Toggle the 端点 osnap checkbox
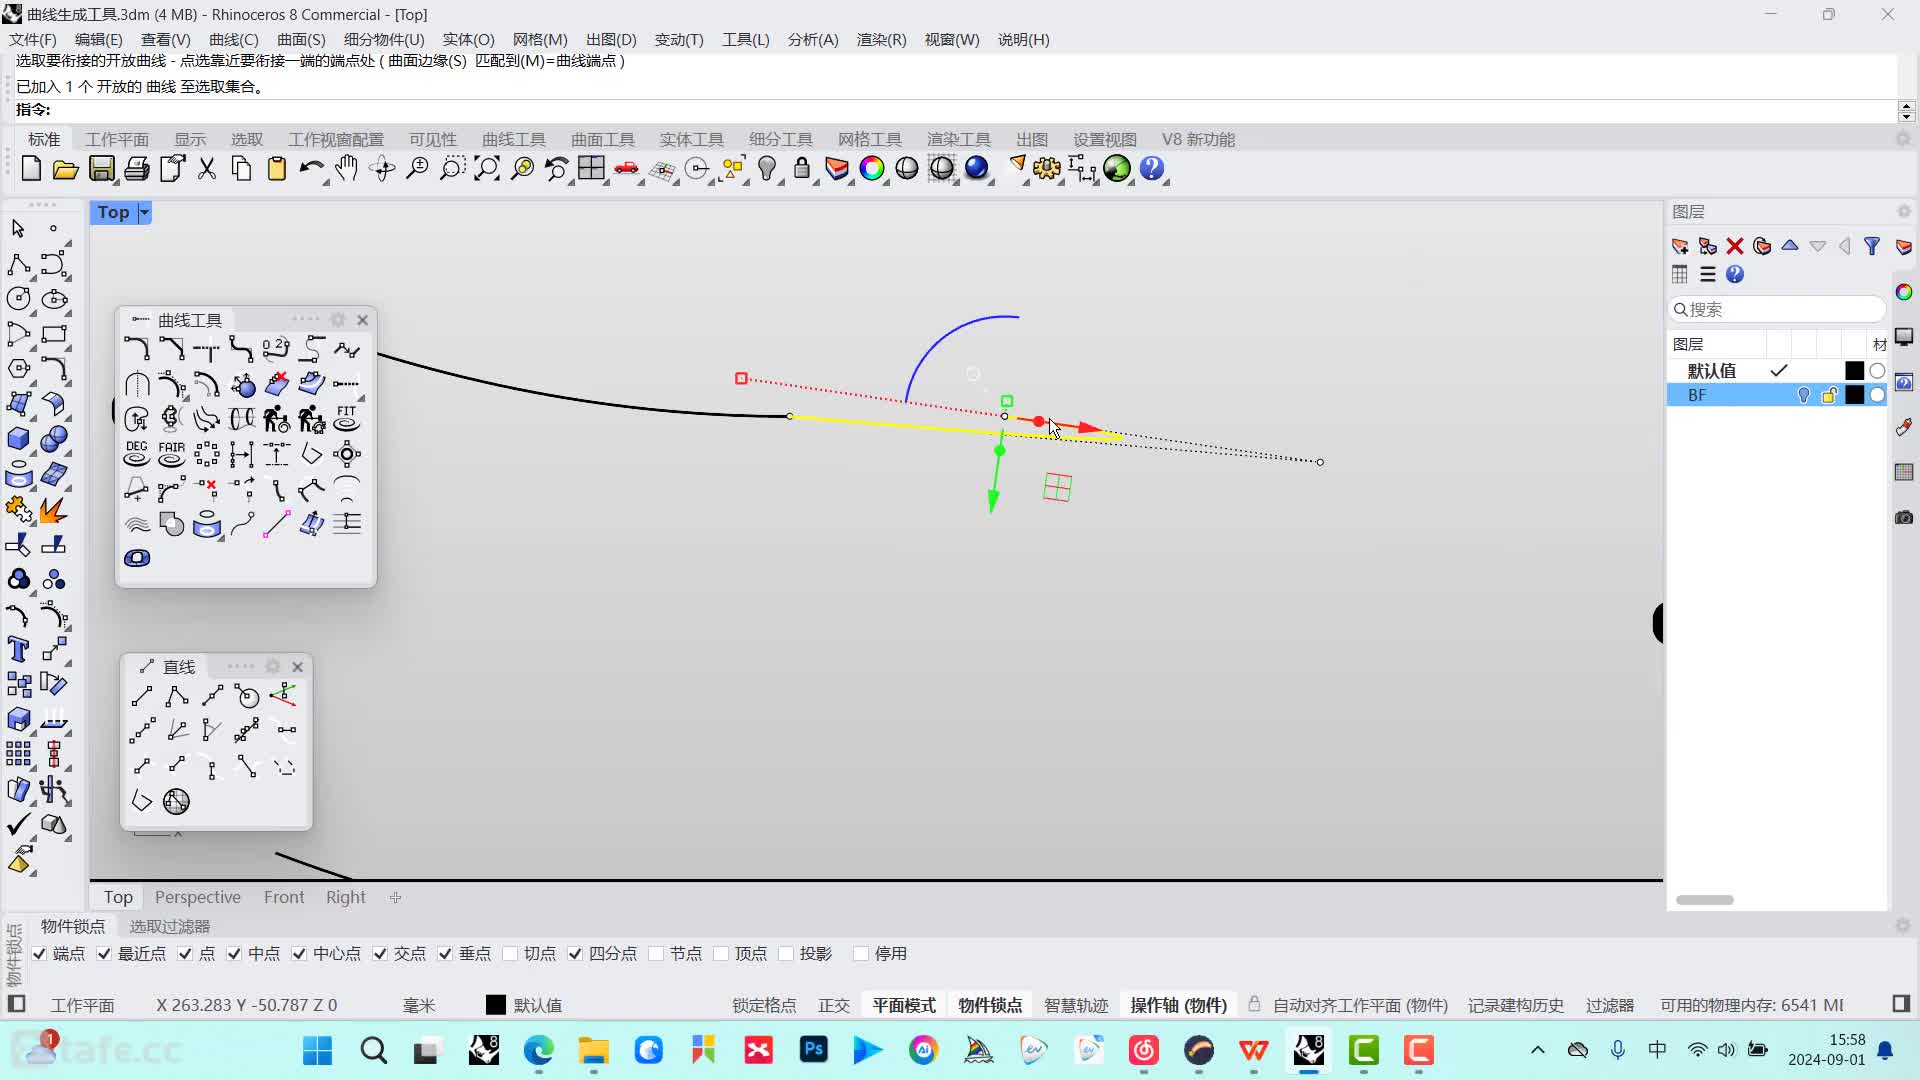This screenshot has width=1920, height=1080. (x=39, y=954)
